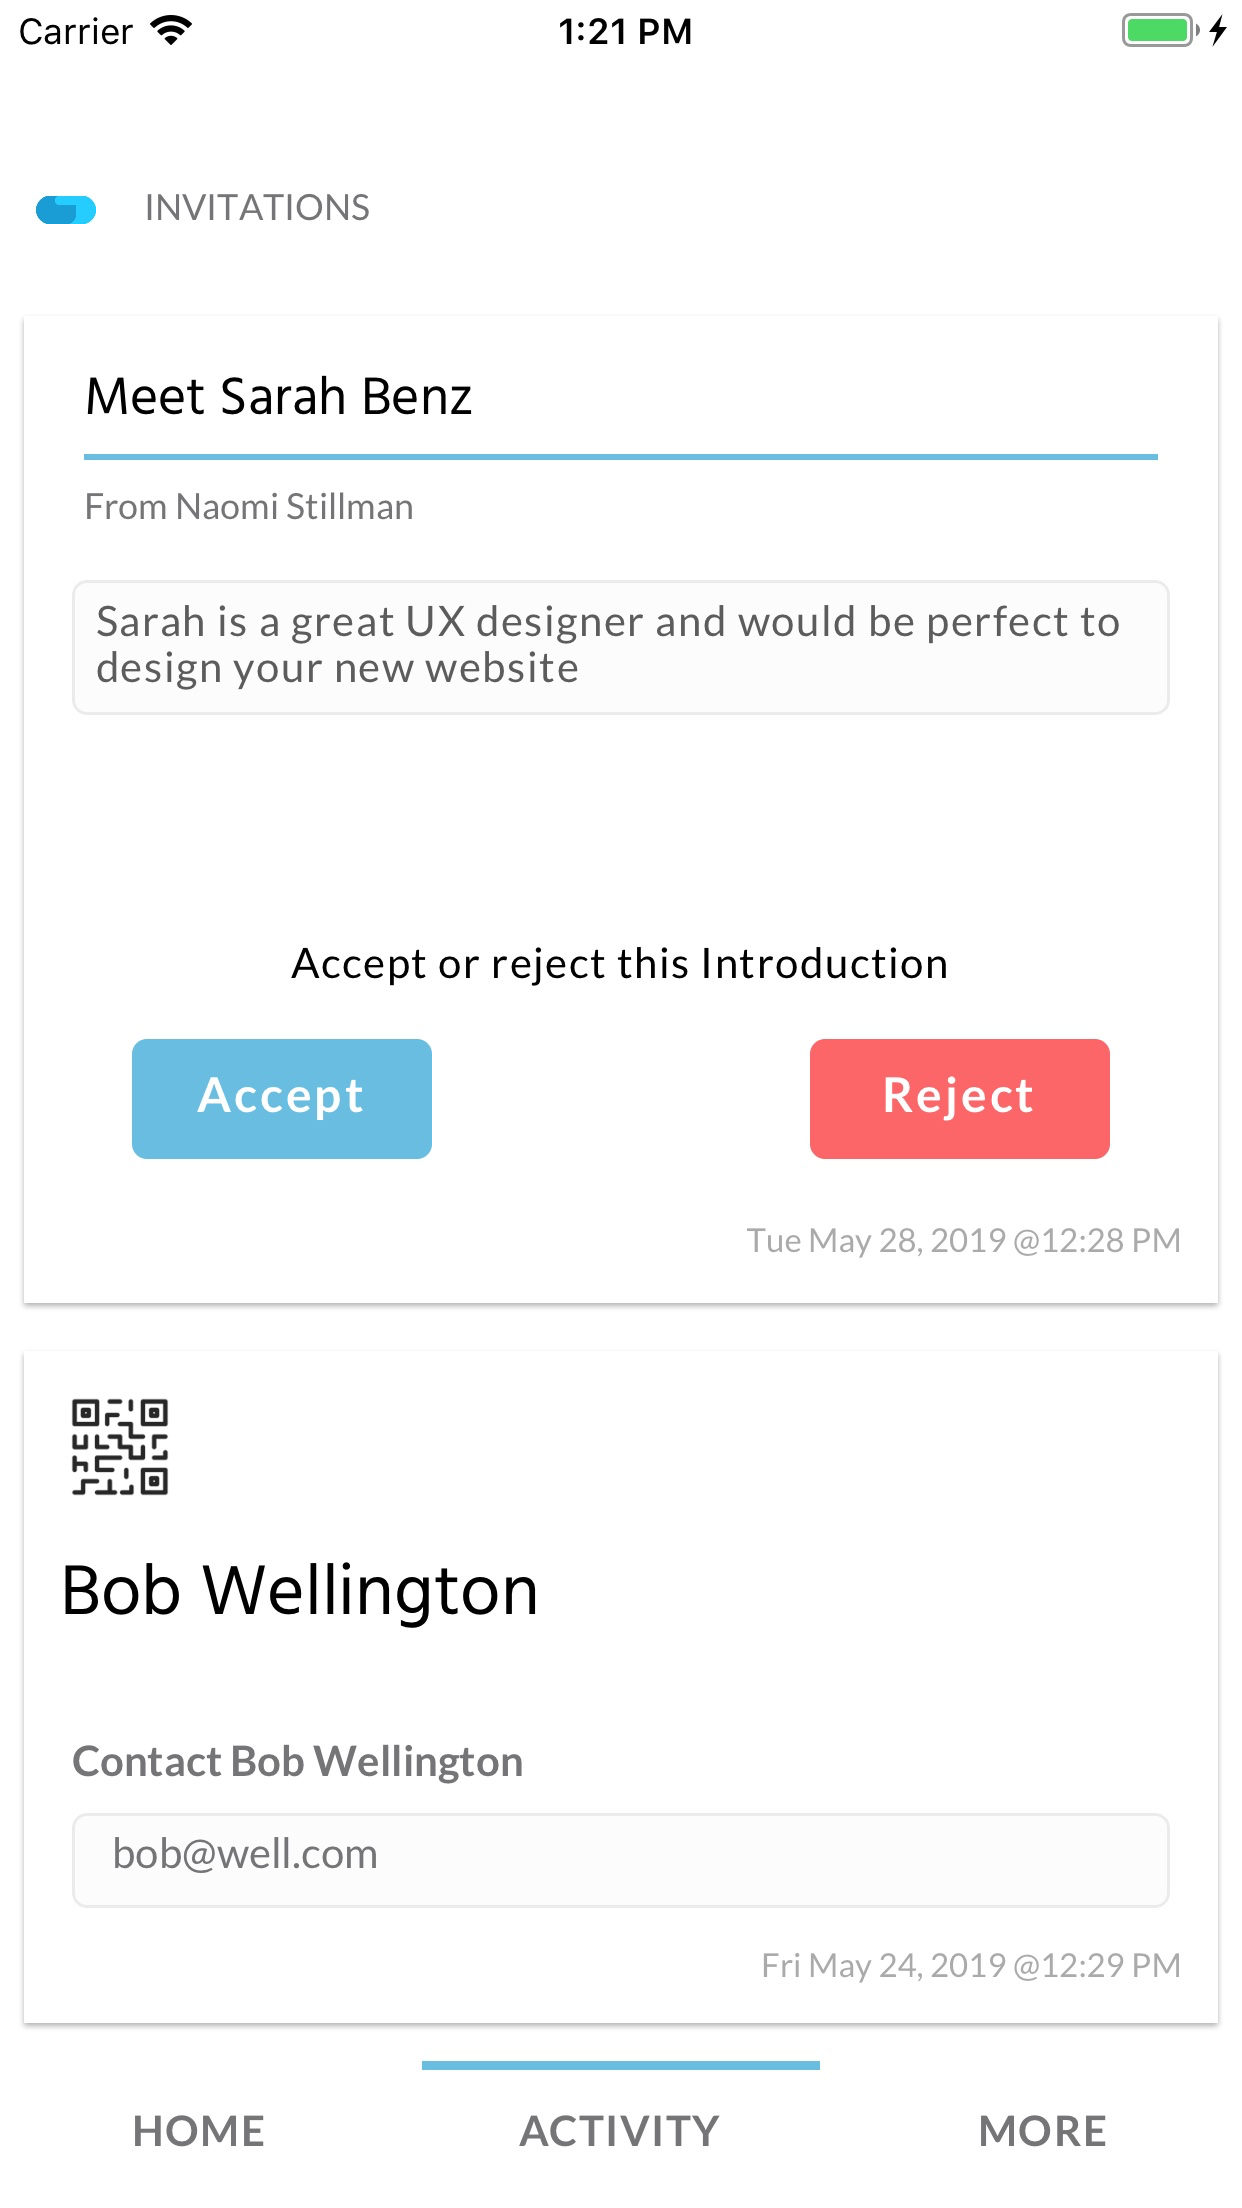This screenshot has height=2208, width=1242.
Task: Tap the QR code icon on Bob's card
Action: [x=120, y=1446]
